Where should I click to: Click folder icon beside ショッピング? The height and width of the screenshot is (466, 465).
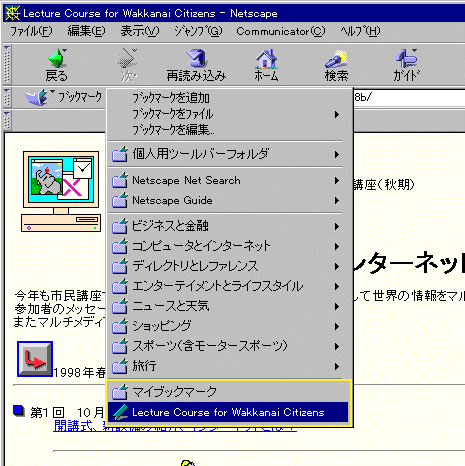pyautogui.click(x=120, y=326)
